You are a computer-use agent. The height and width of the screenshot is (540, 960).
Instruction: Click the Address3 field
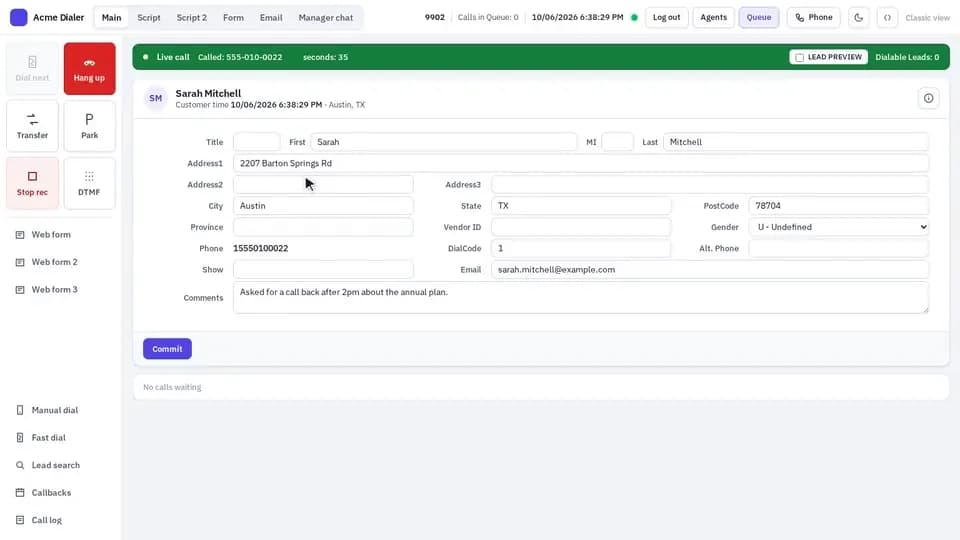(x=710, y=184)
